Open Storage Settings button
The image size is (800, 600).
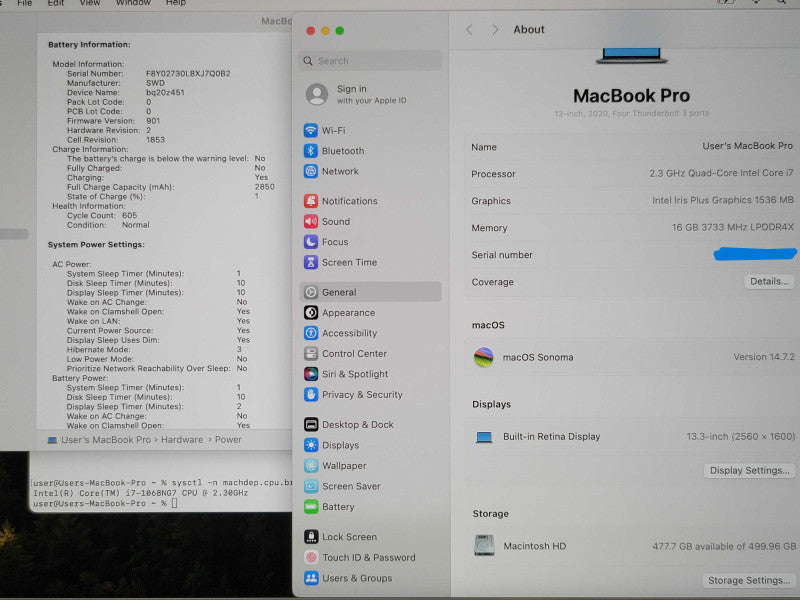[748, 580]
